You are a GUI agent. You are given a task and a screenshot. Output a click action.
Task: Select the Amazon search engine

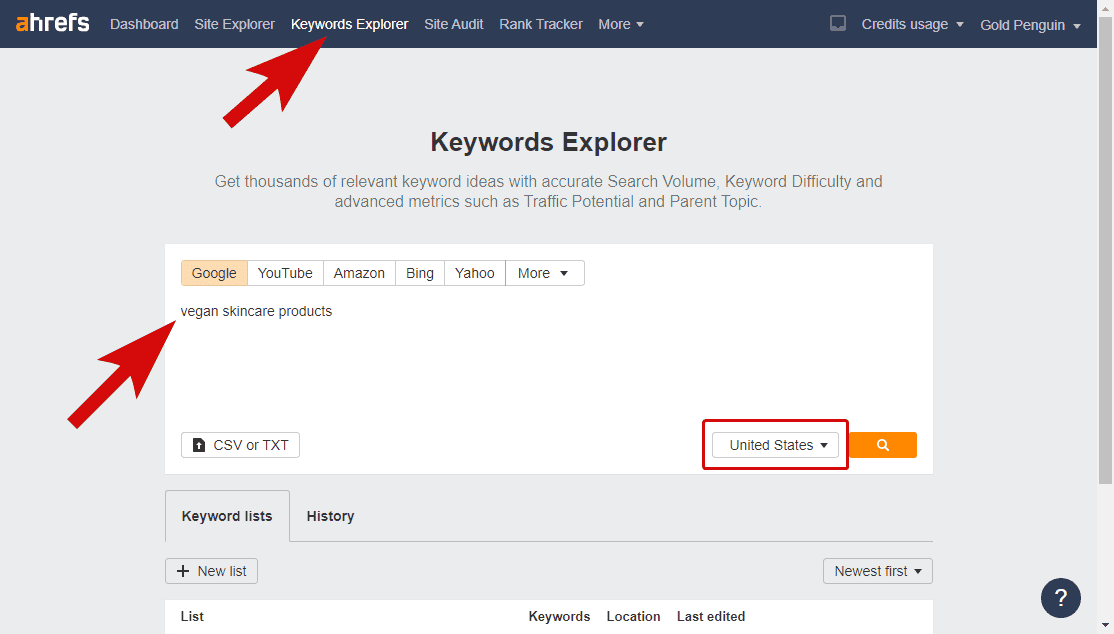coord(359,273)
